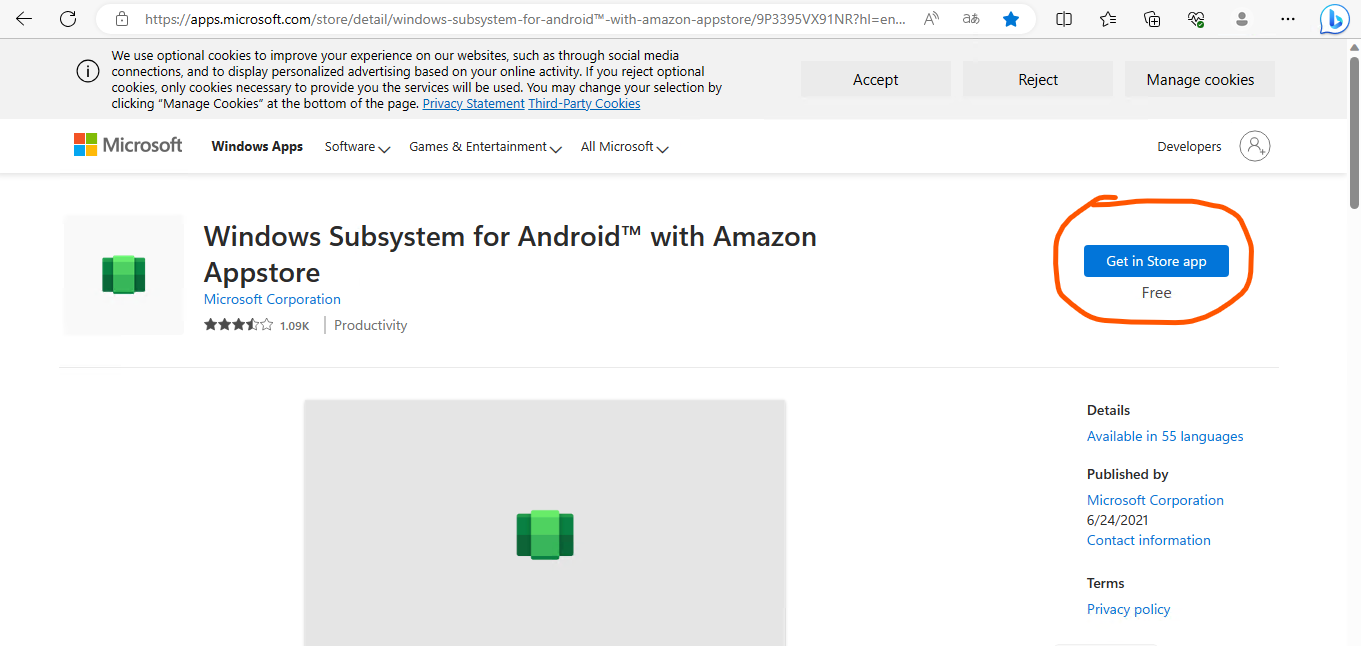Open the Third-Party Cookies link
The image size is (1361, 646).
click(x=584, y=104)
